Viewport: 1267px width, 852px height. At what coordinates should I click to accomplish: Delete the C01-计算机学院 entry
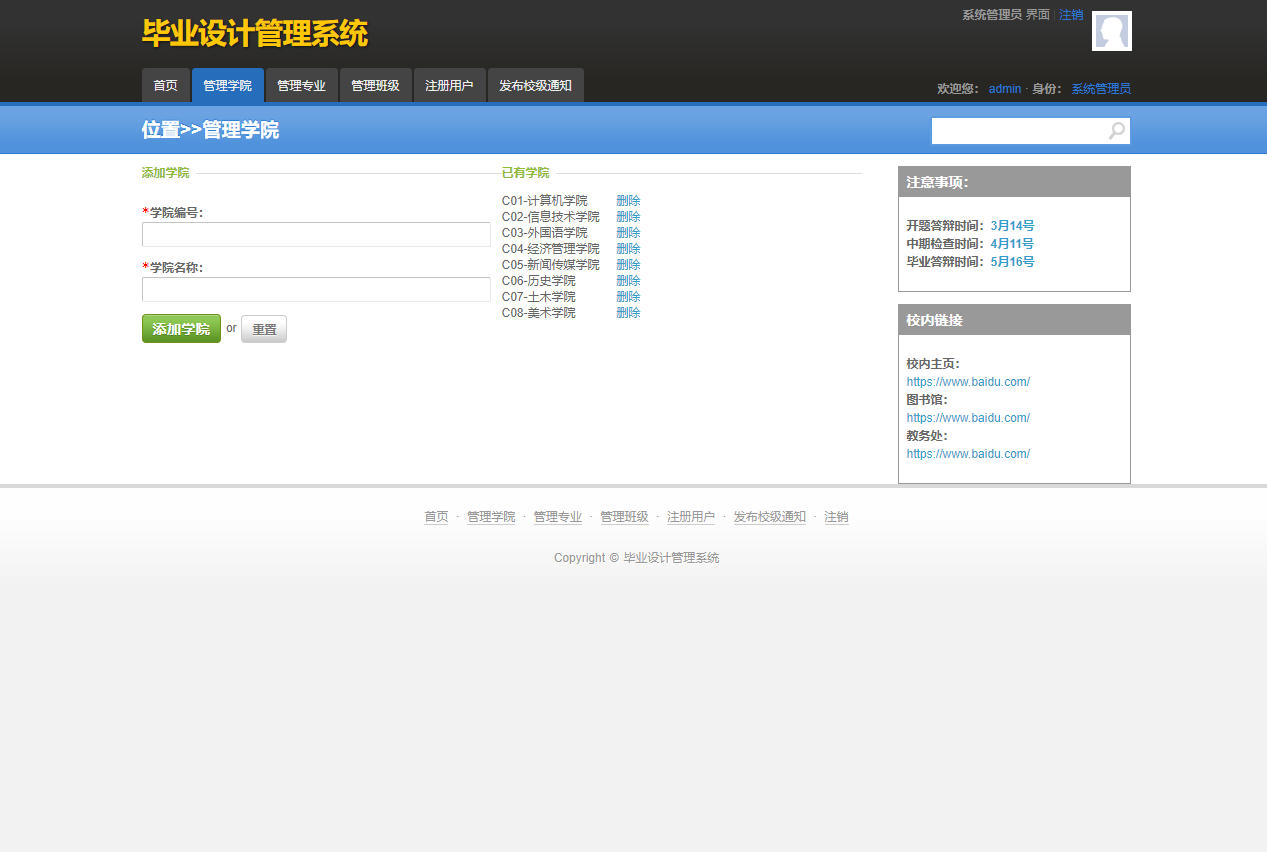pyautogui.click(x=628, y=201)
